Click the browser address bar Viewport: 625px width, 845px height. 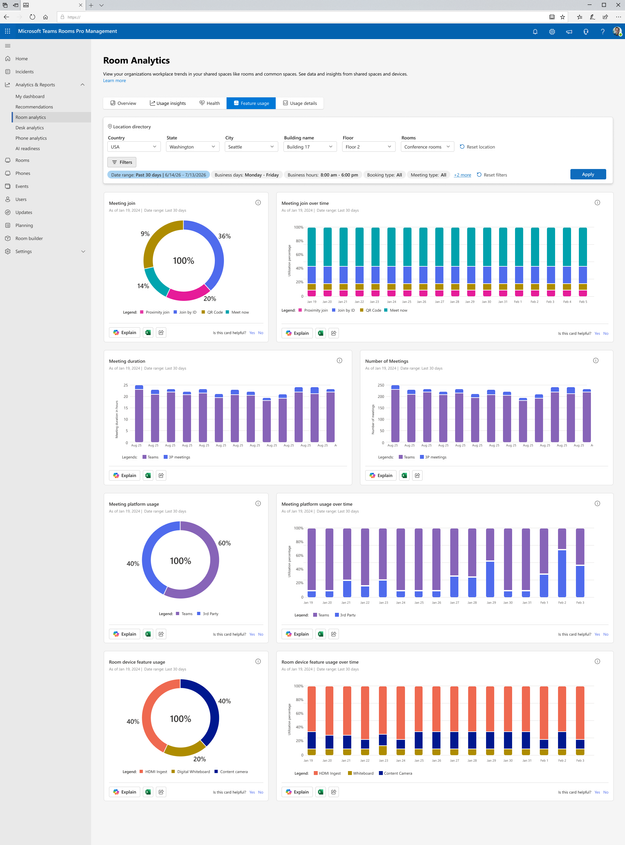(302, 17)
